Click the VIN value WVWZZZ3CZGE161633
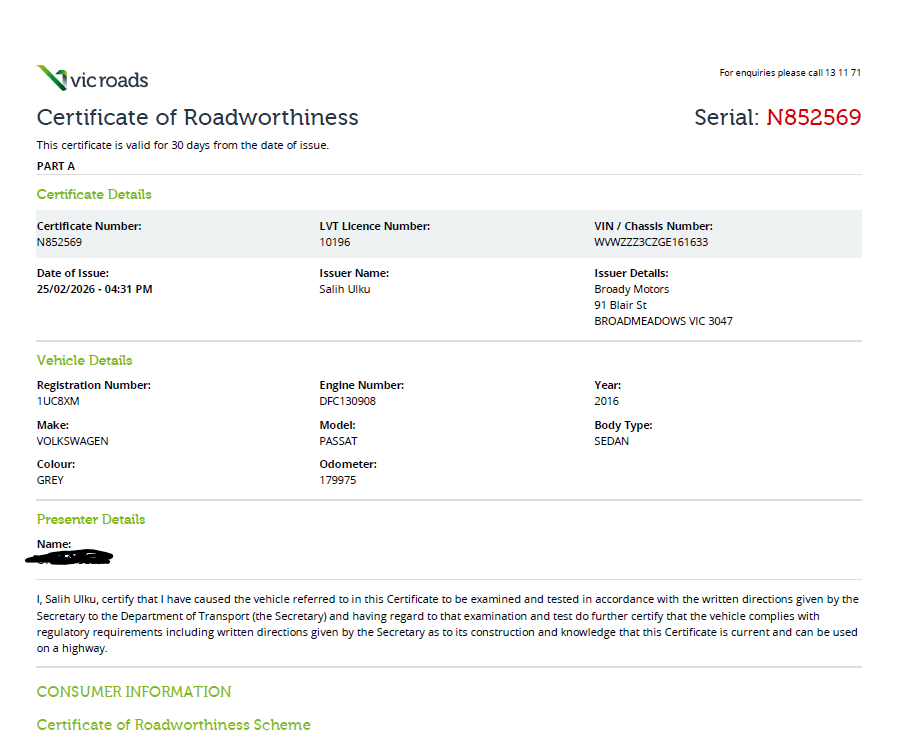Image resolution: width=902 pixels, height=741 pixels. 651,242
